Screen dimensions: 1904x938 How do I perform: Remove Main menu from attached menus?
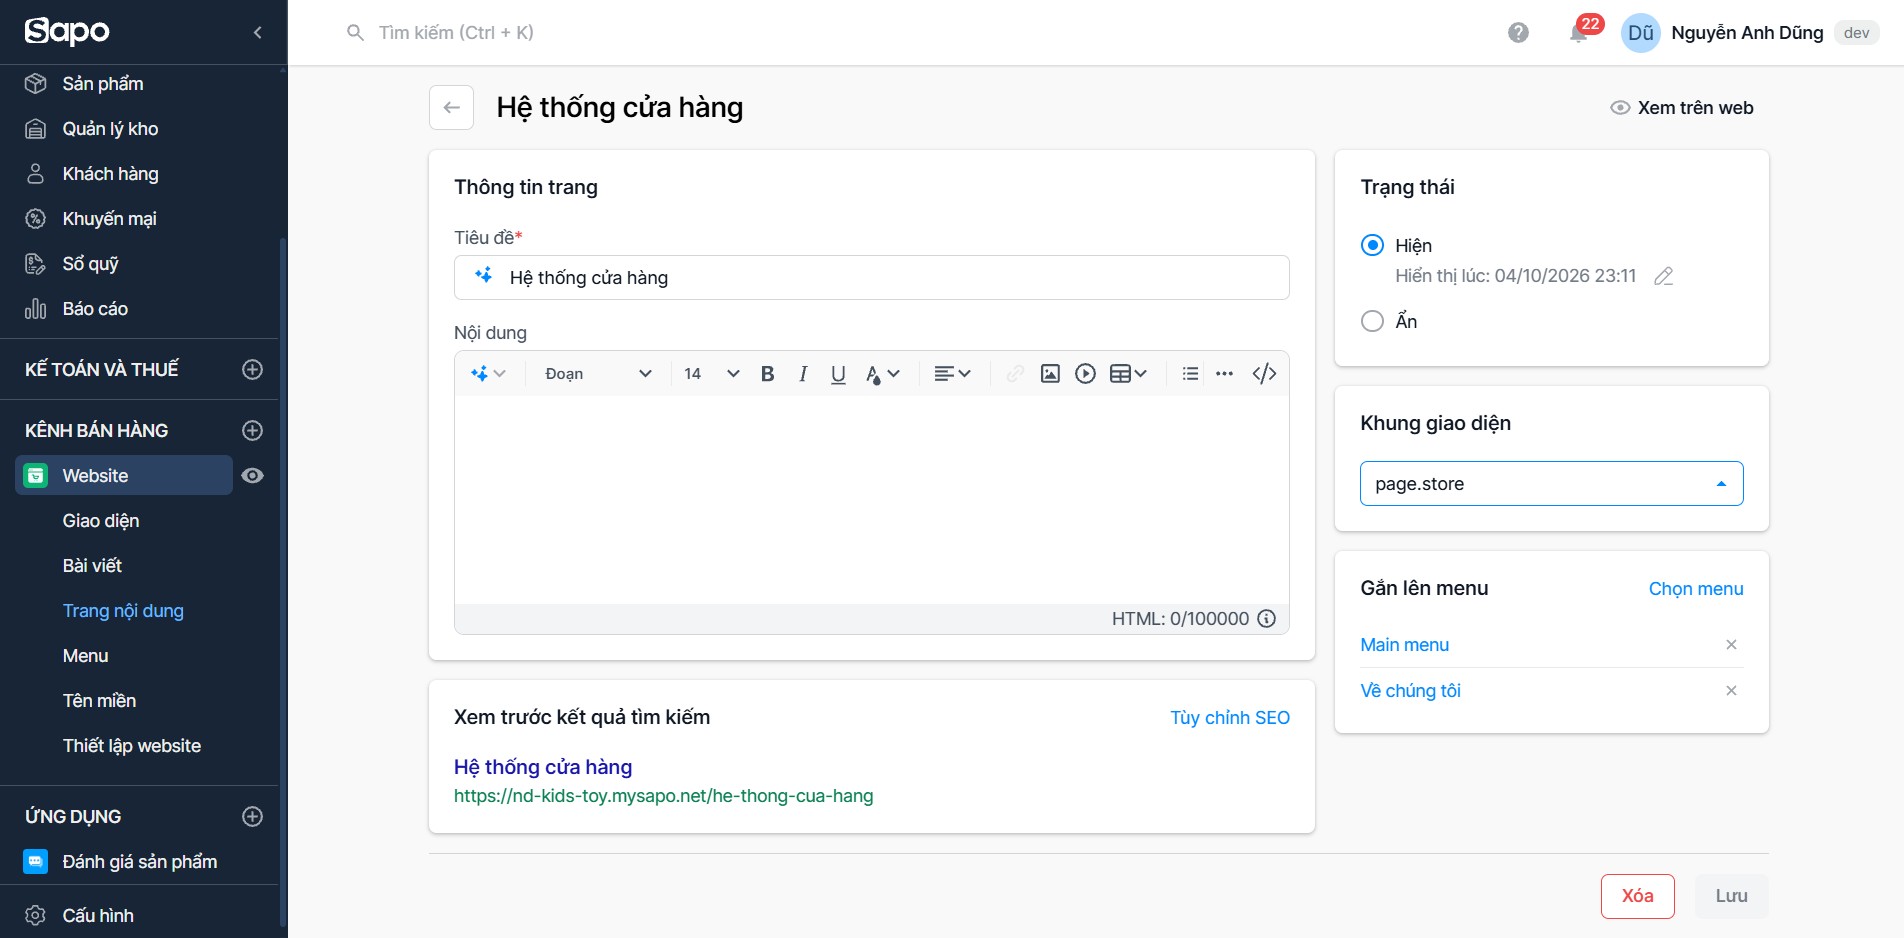pos(1731,645)
